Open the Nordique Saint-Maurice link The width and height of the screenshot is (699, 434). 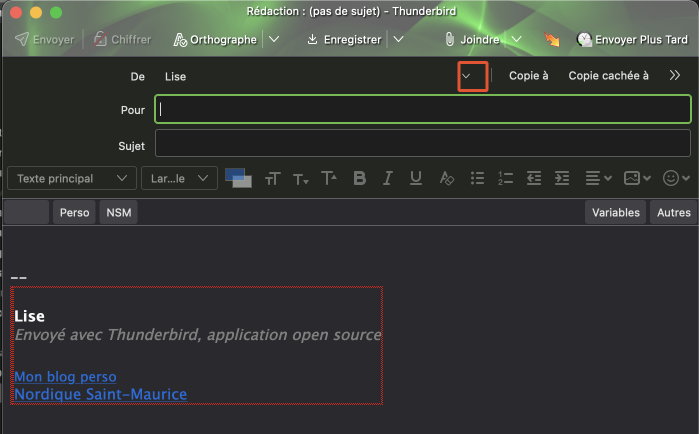[100, 394]
